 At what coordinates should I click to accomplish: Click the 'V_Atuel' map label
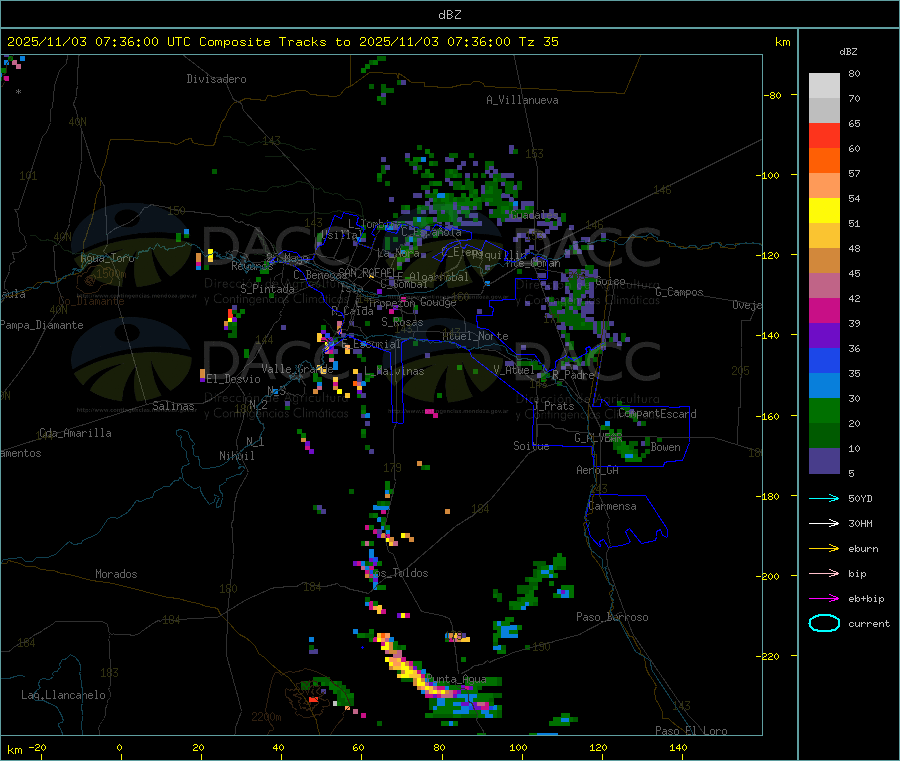click(514, 370)
